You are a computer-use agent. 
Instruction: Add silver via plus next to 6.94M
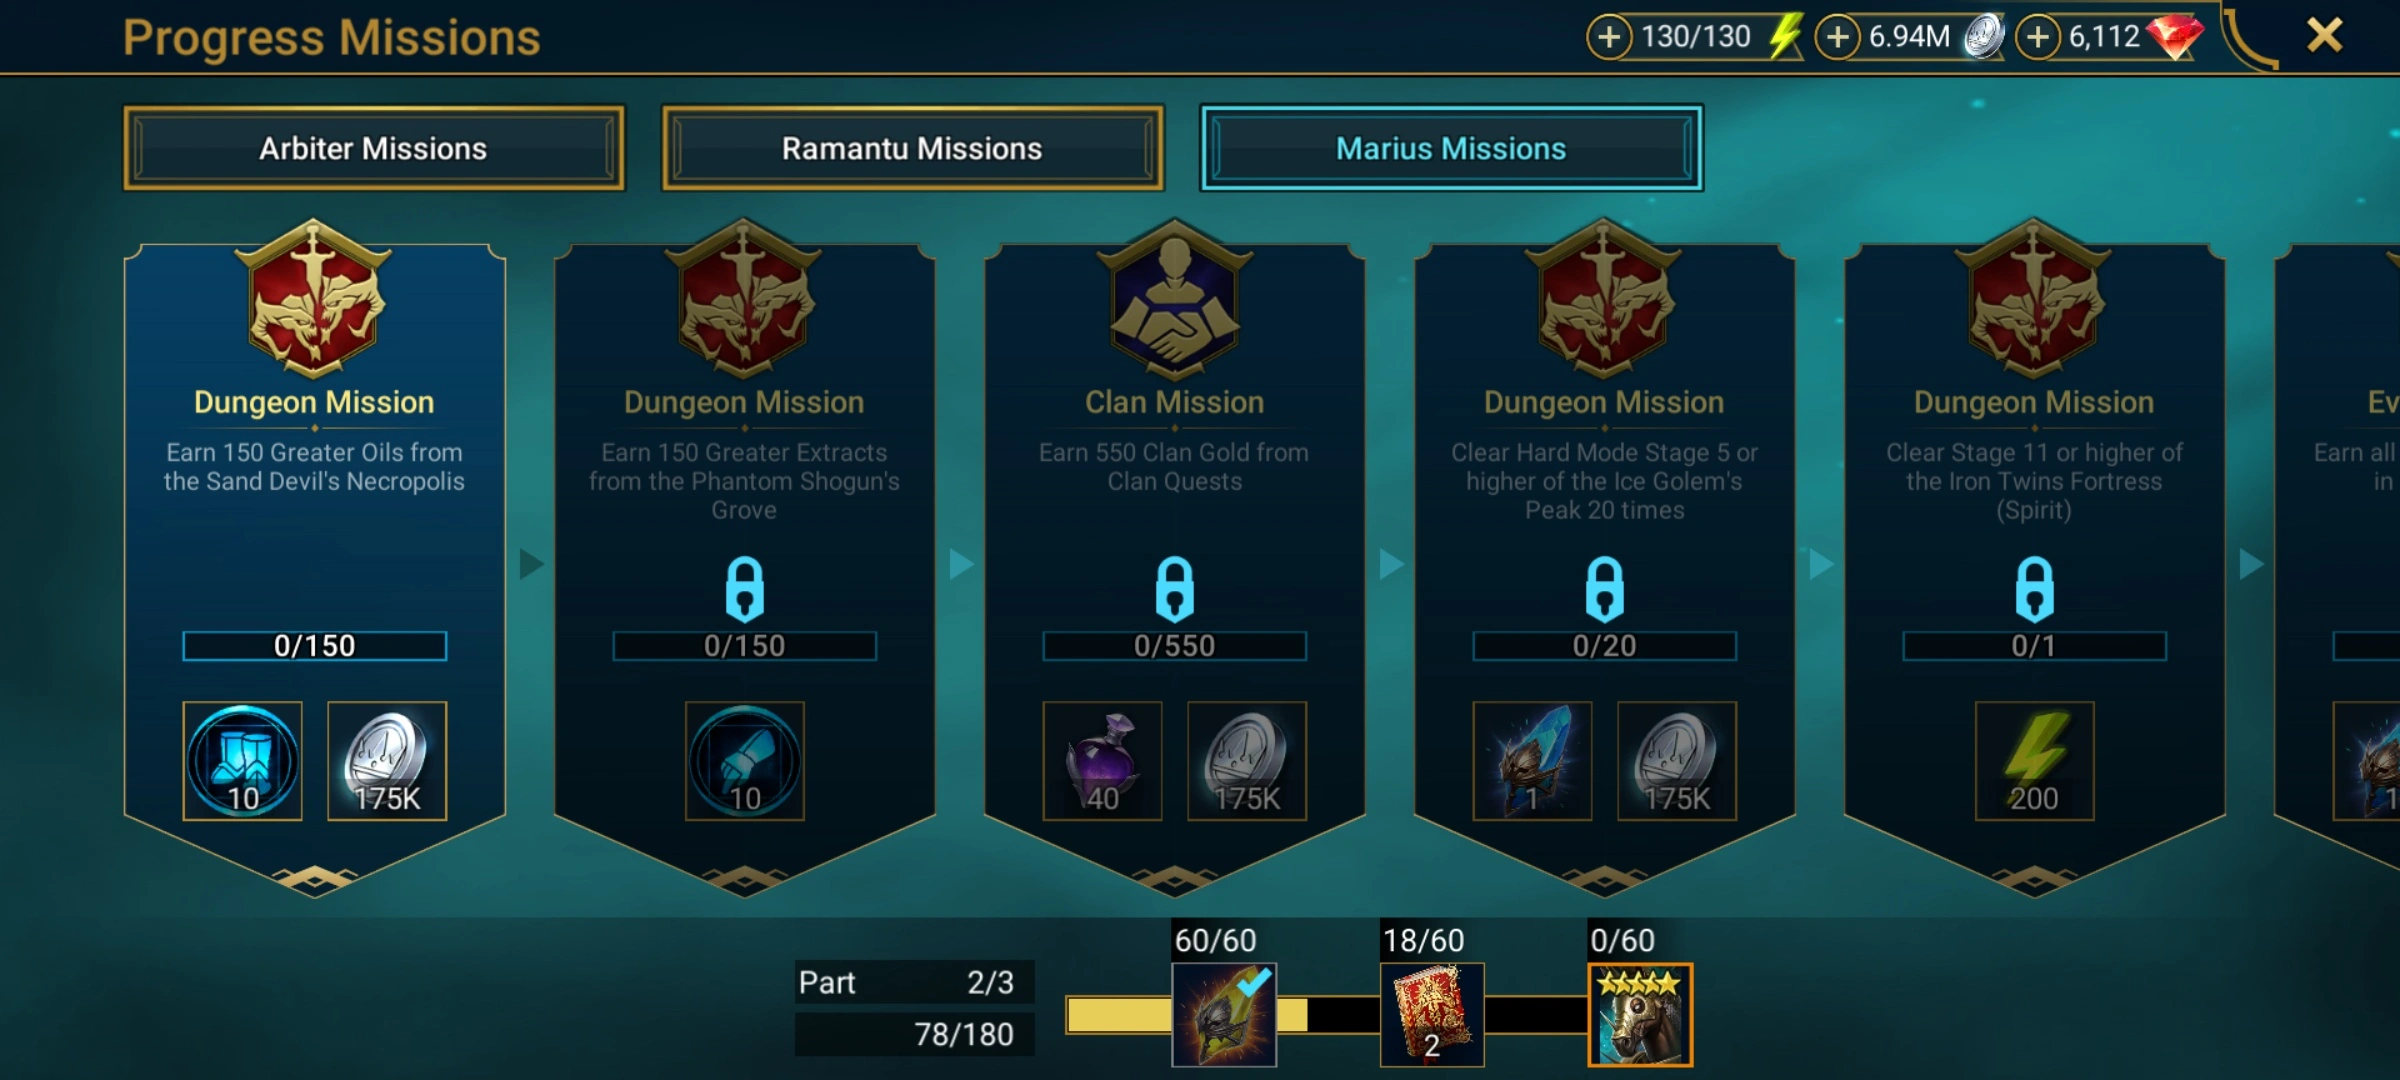[1837, 38]
